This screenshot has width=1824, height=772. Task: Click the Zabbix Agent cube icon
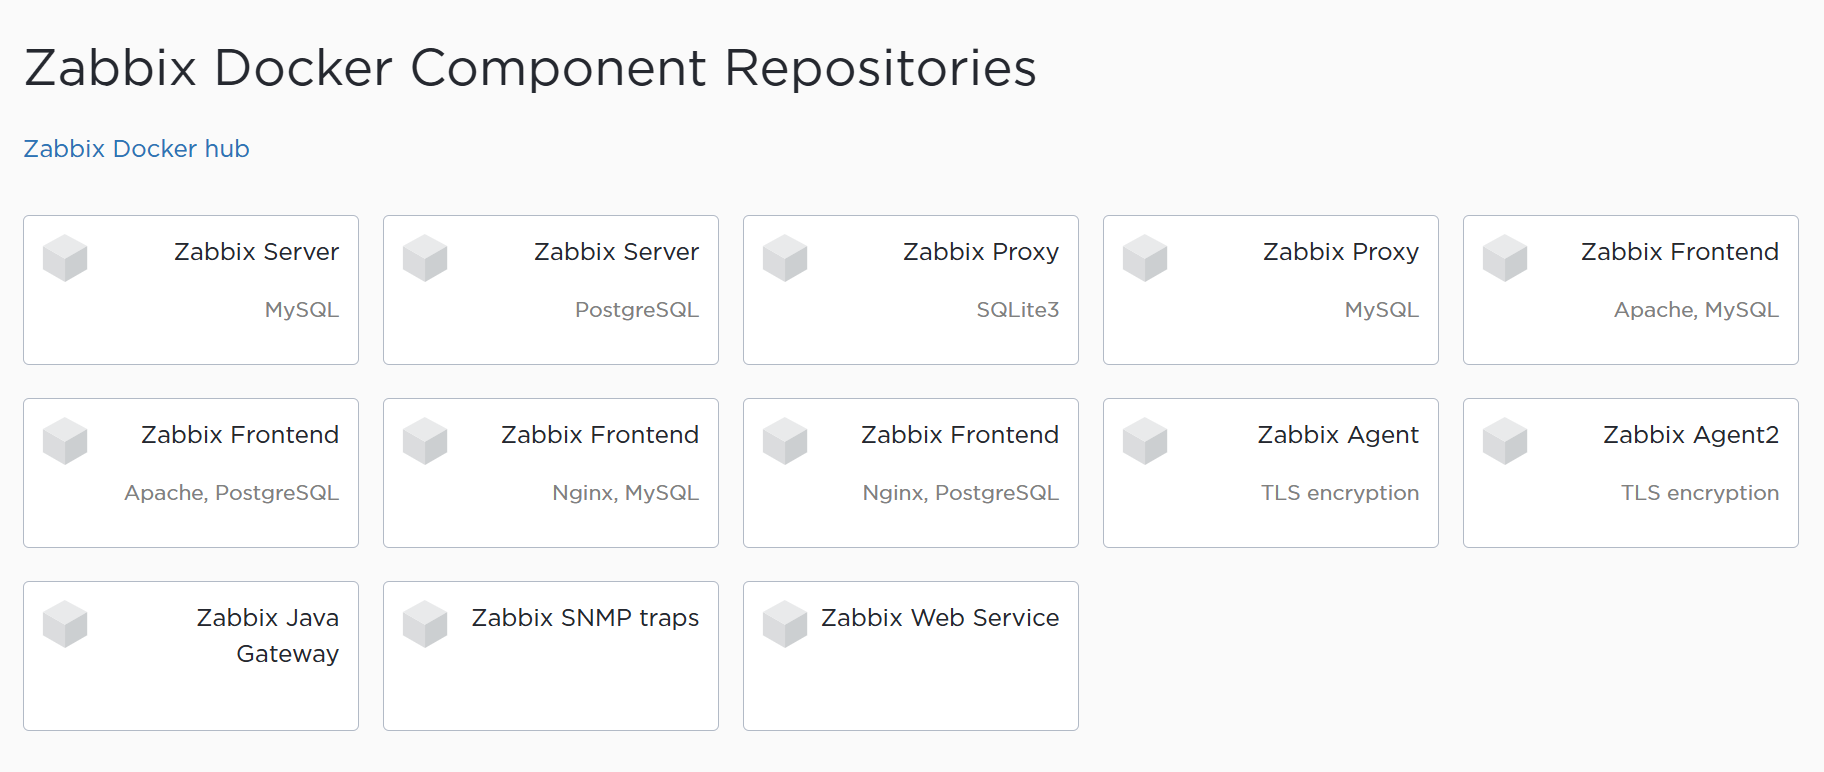(1145, 441)
